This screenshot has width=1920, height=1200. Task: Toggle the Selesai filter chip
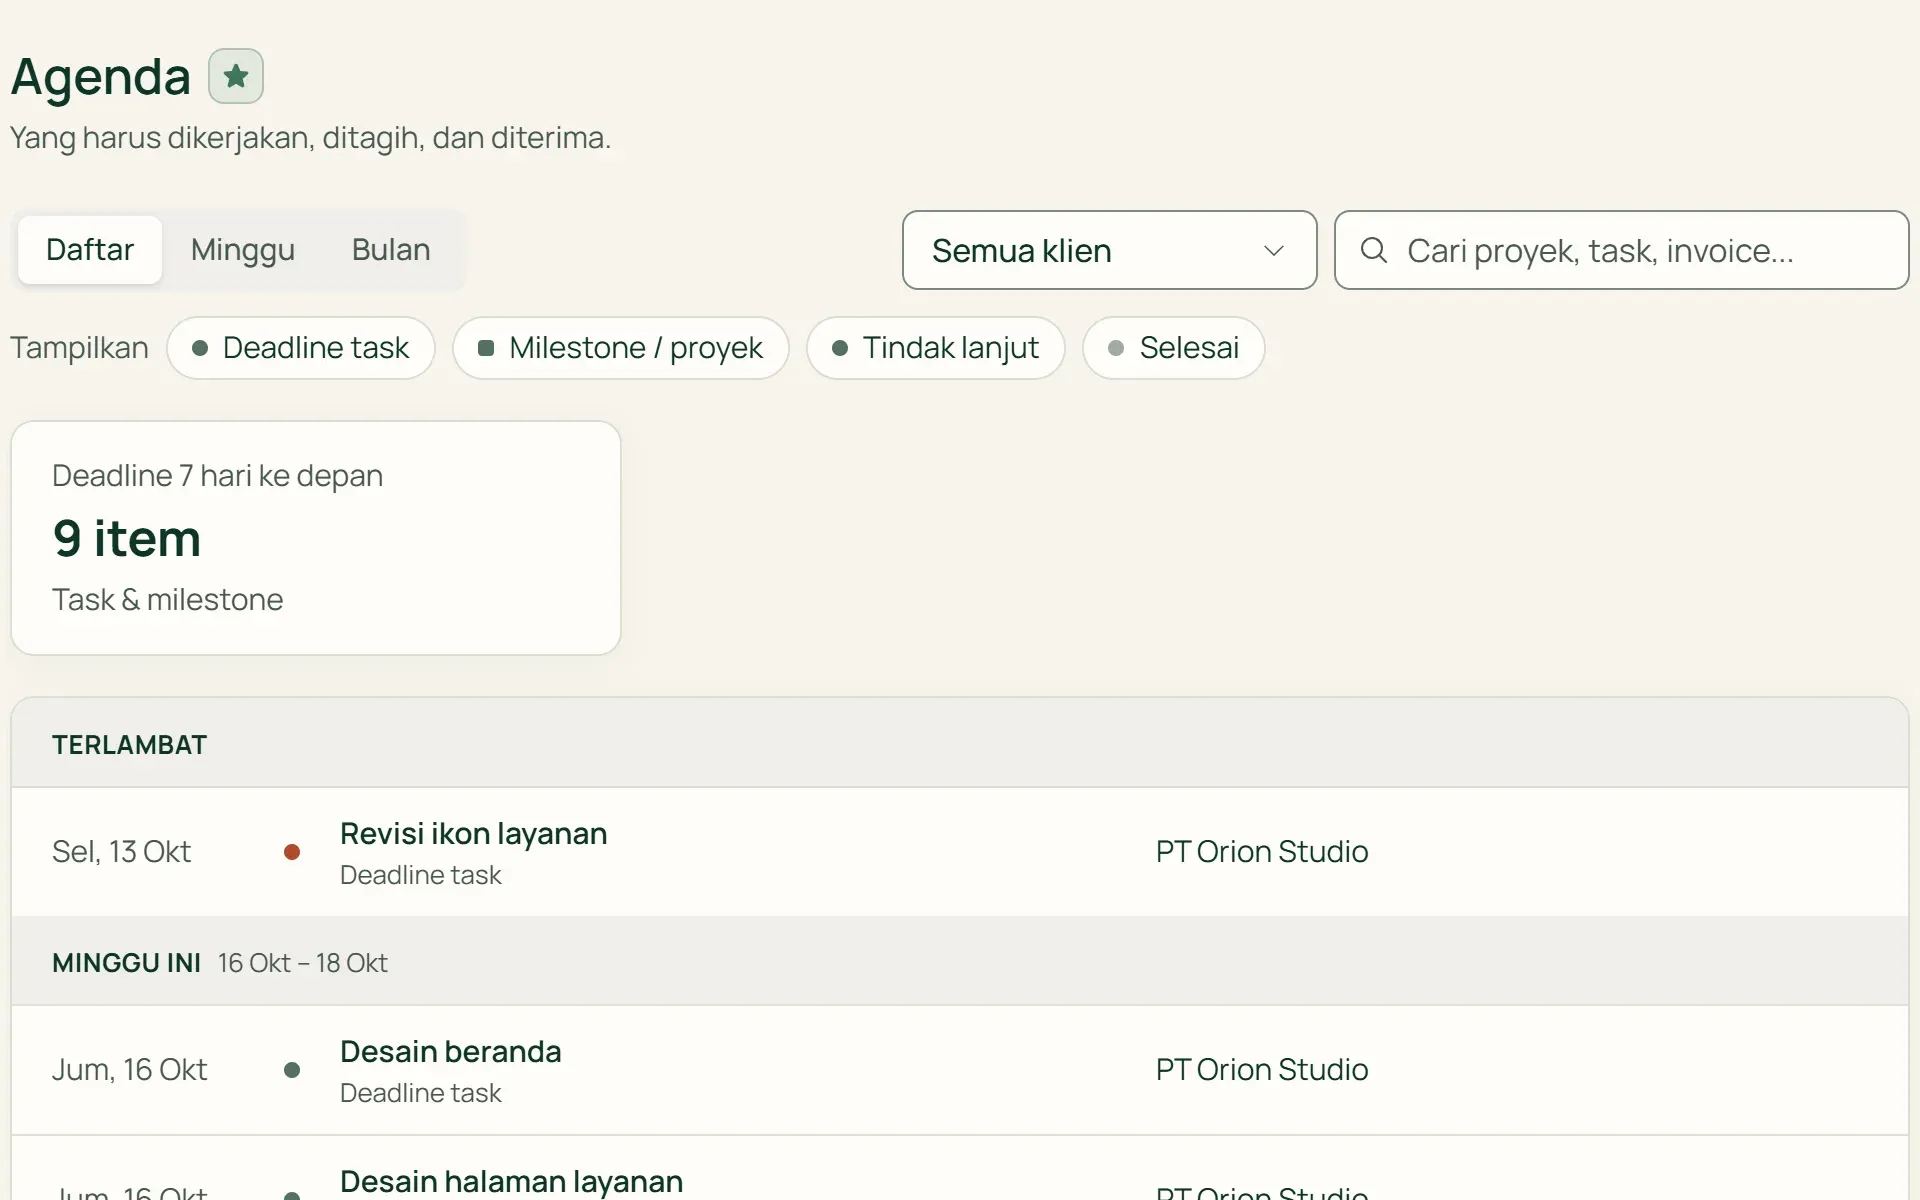click(1174, 348)
